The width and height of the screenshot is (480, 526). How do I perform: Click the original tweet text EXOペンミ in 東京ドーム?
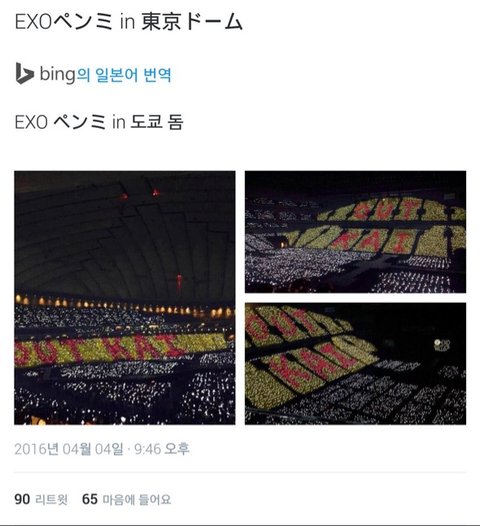click(128, 22)
